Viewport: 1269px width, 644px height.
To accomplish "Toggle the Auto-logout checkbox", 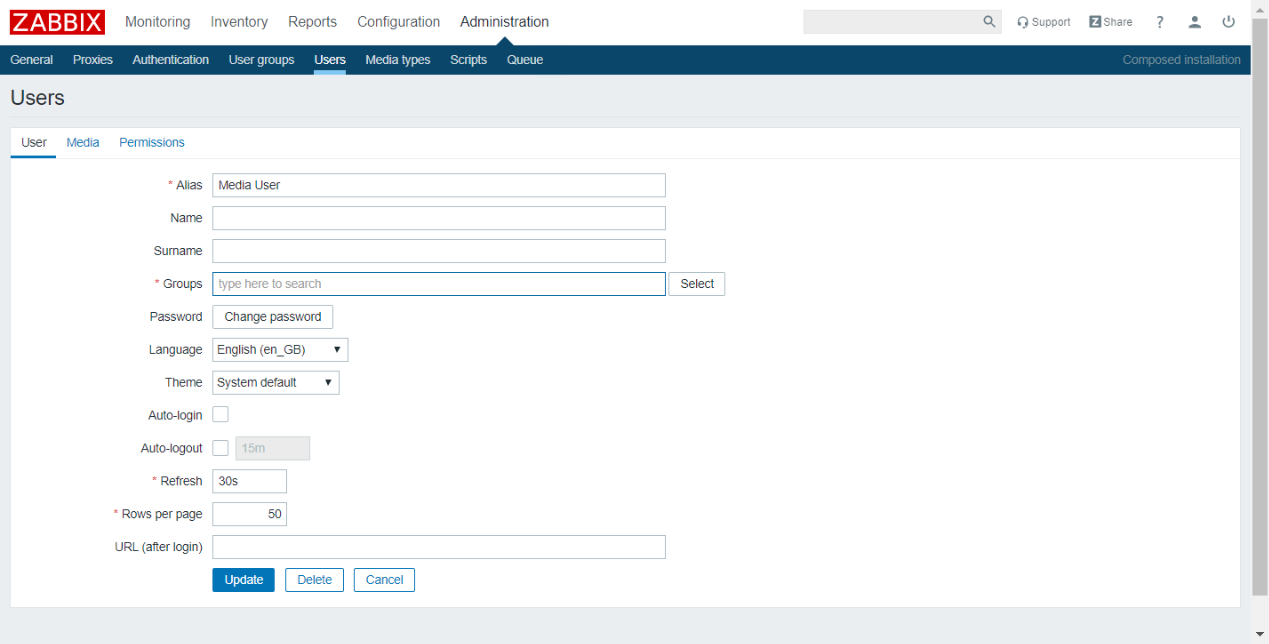I will point(221,448).
